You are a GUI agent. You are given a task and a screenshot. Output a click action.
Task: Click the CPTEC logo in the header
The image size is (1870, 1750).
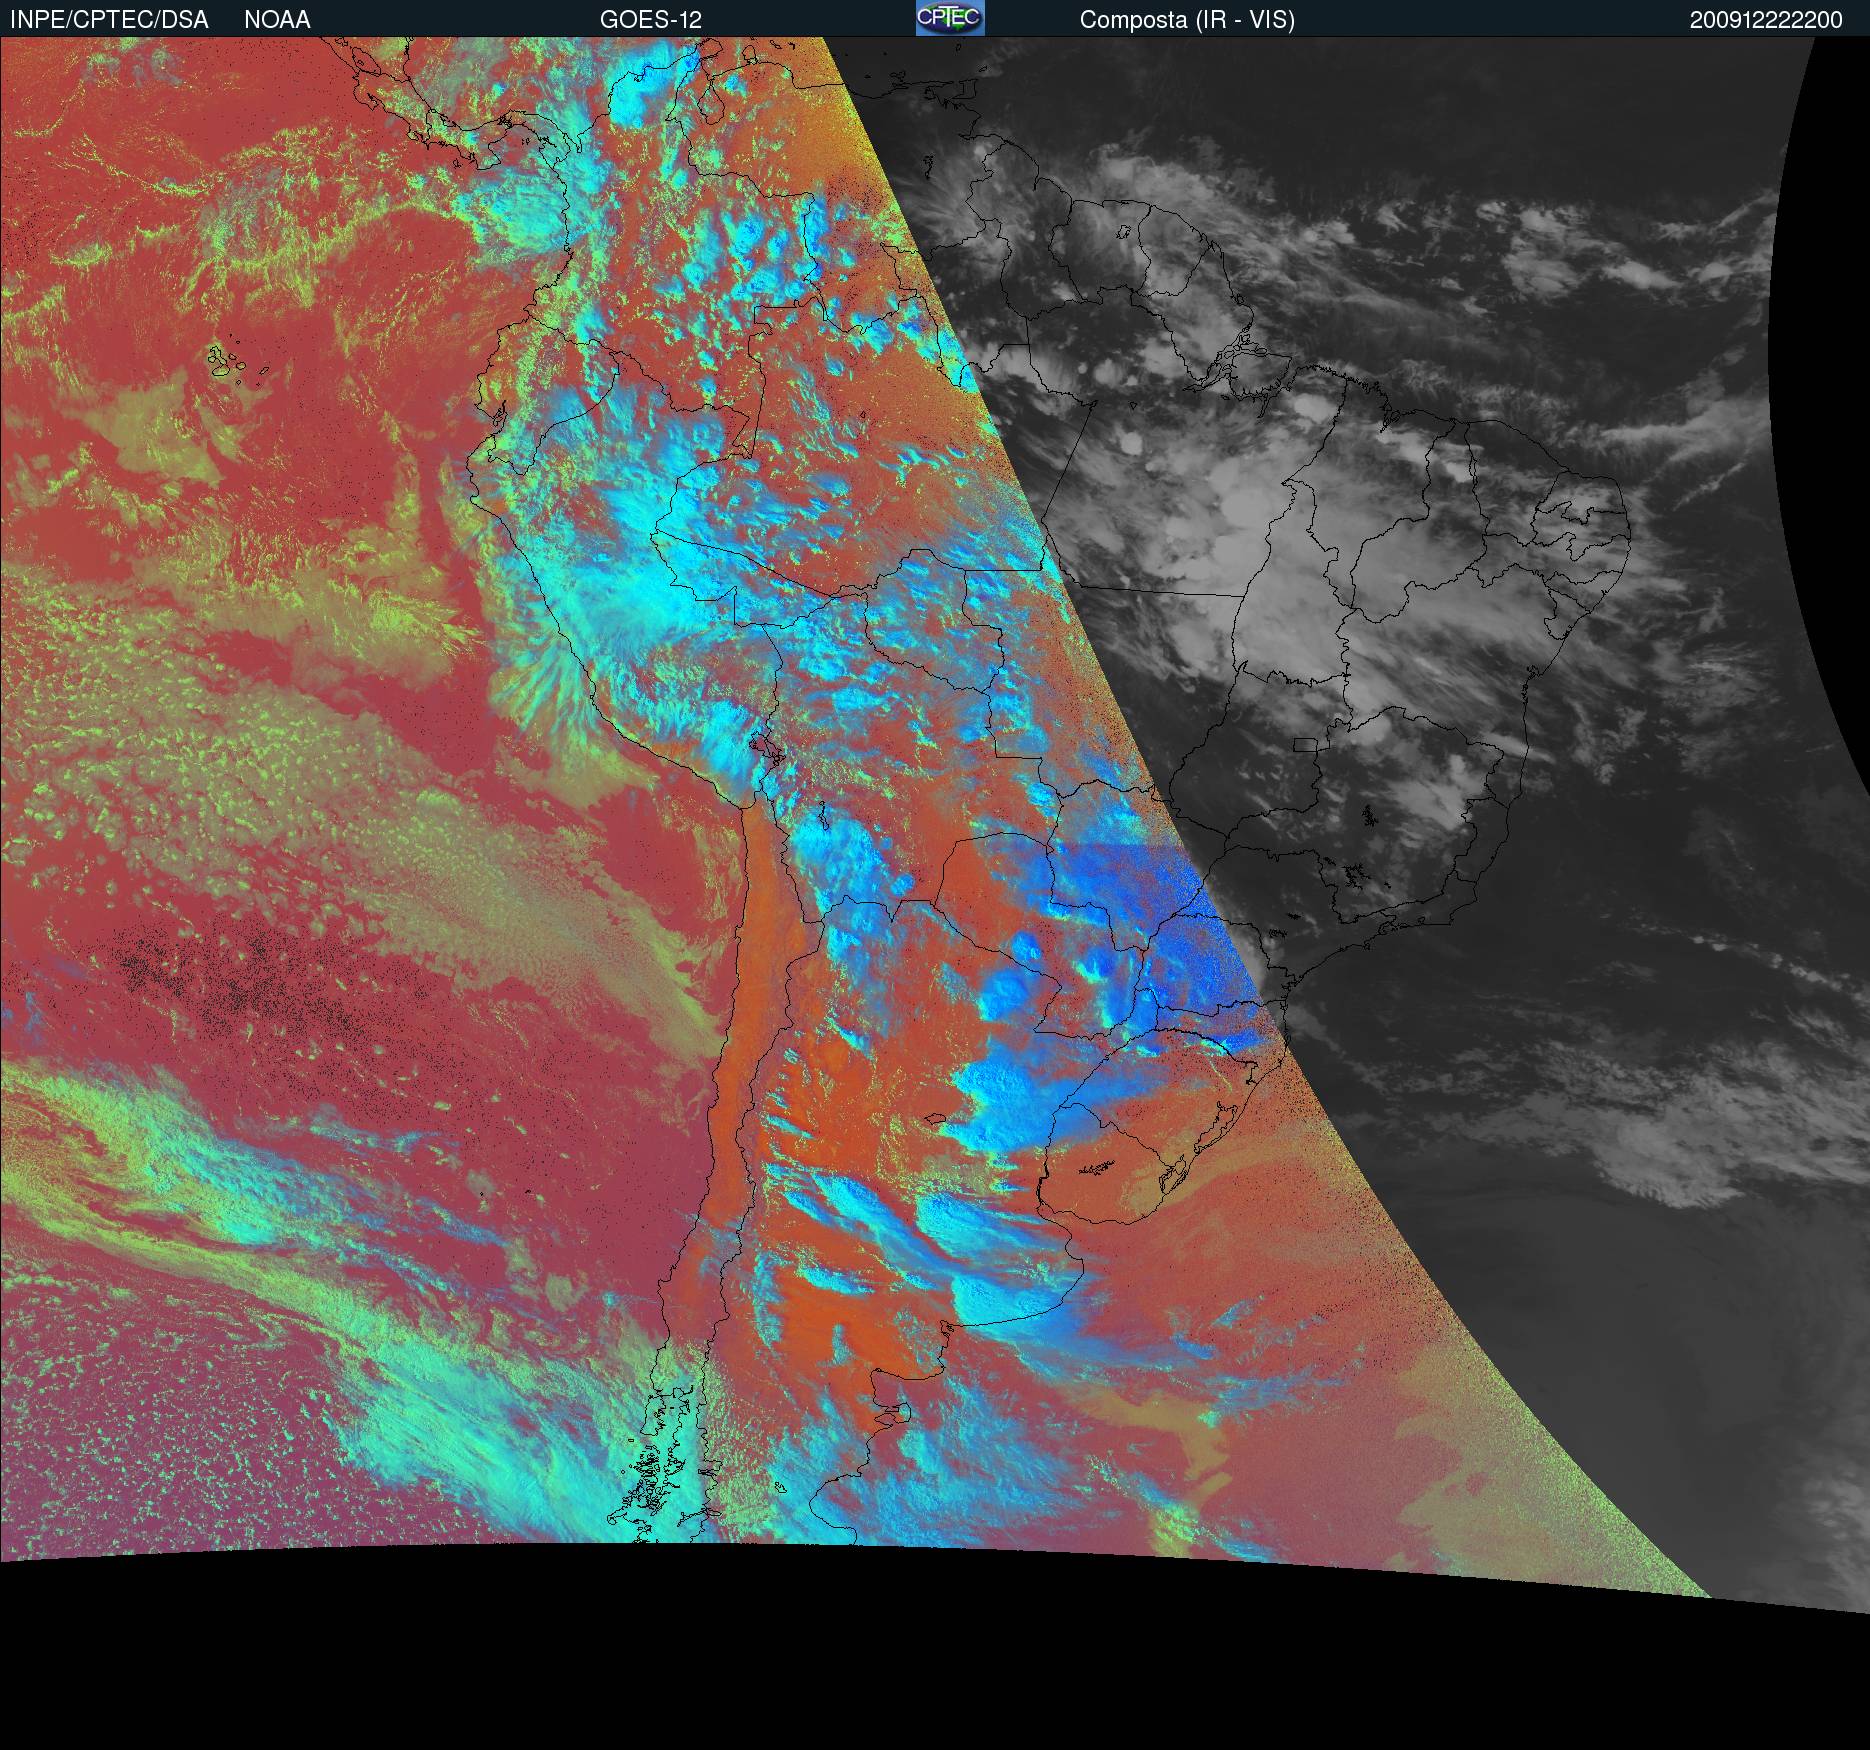pos(950,18)
